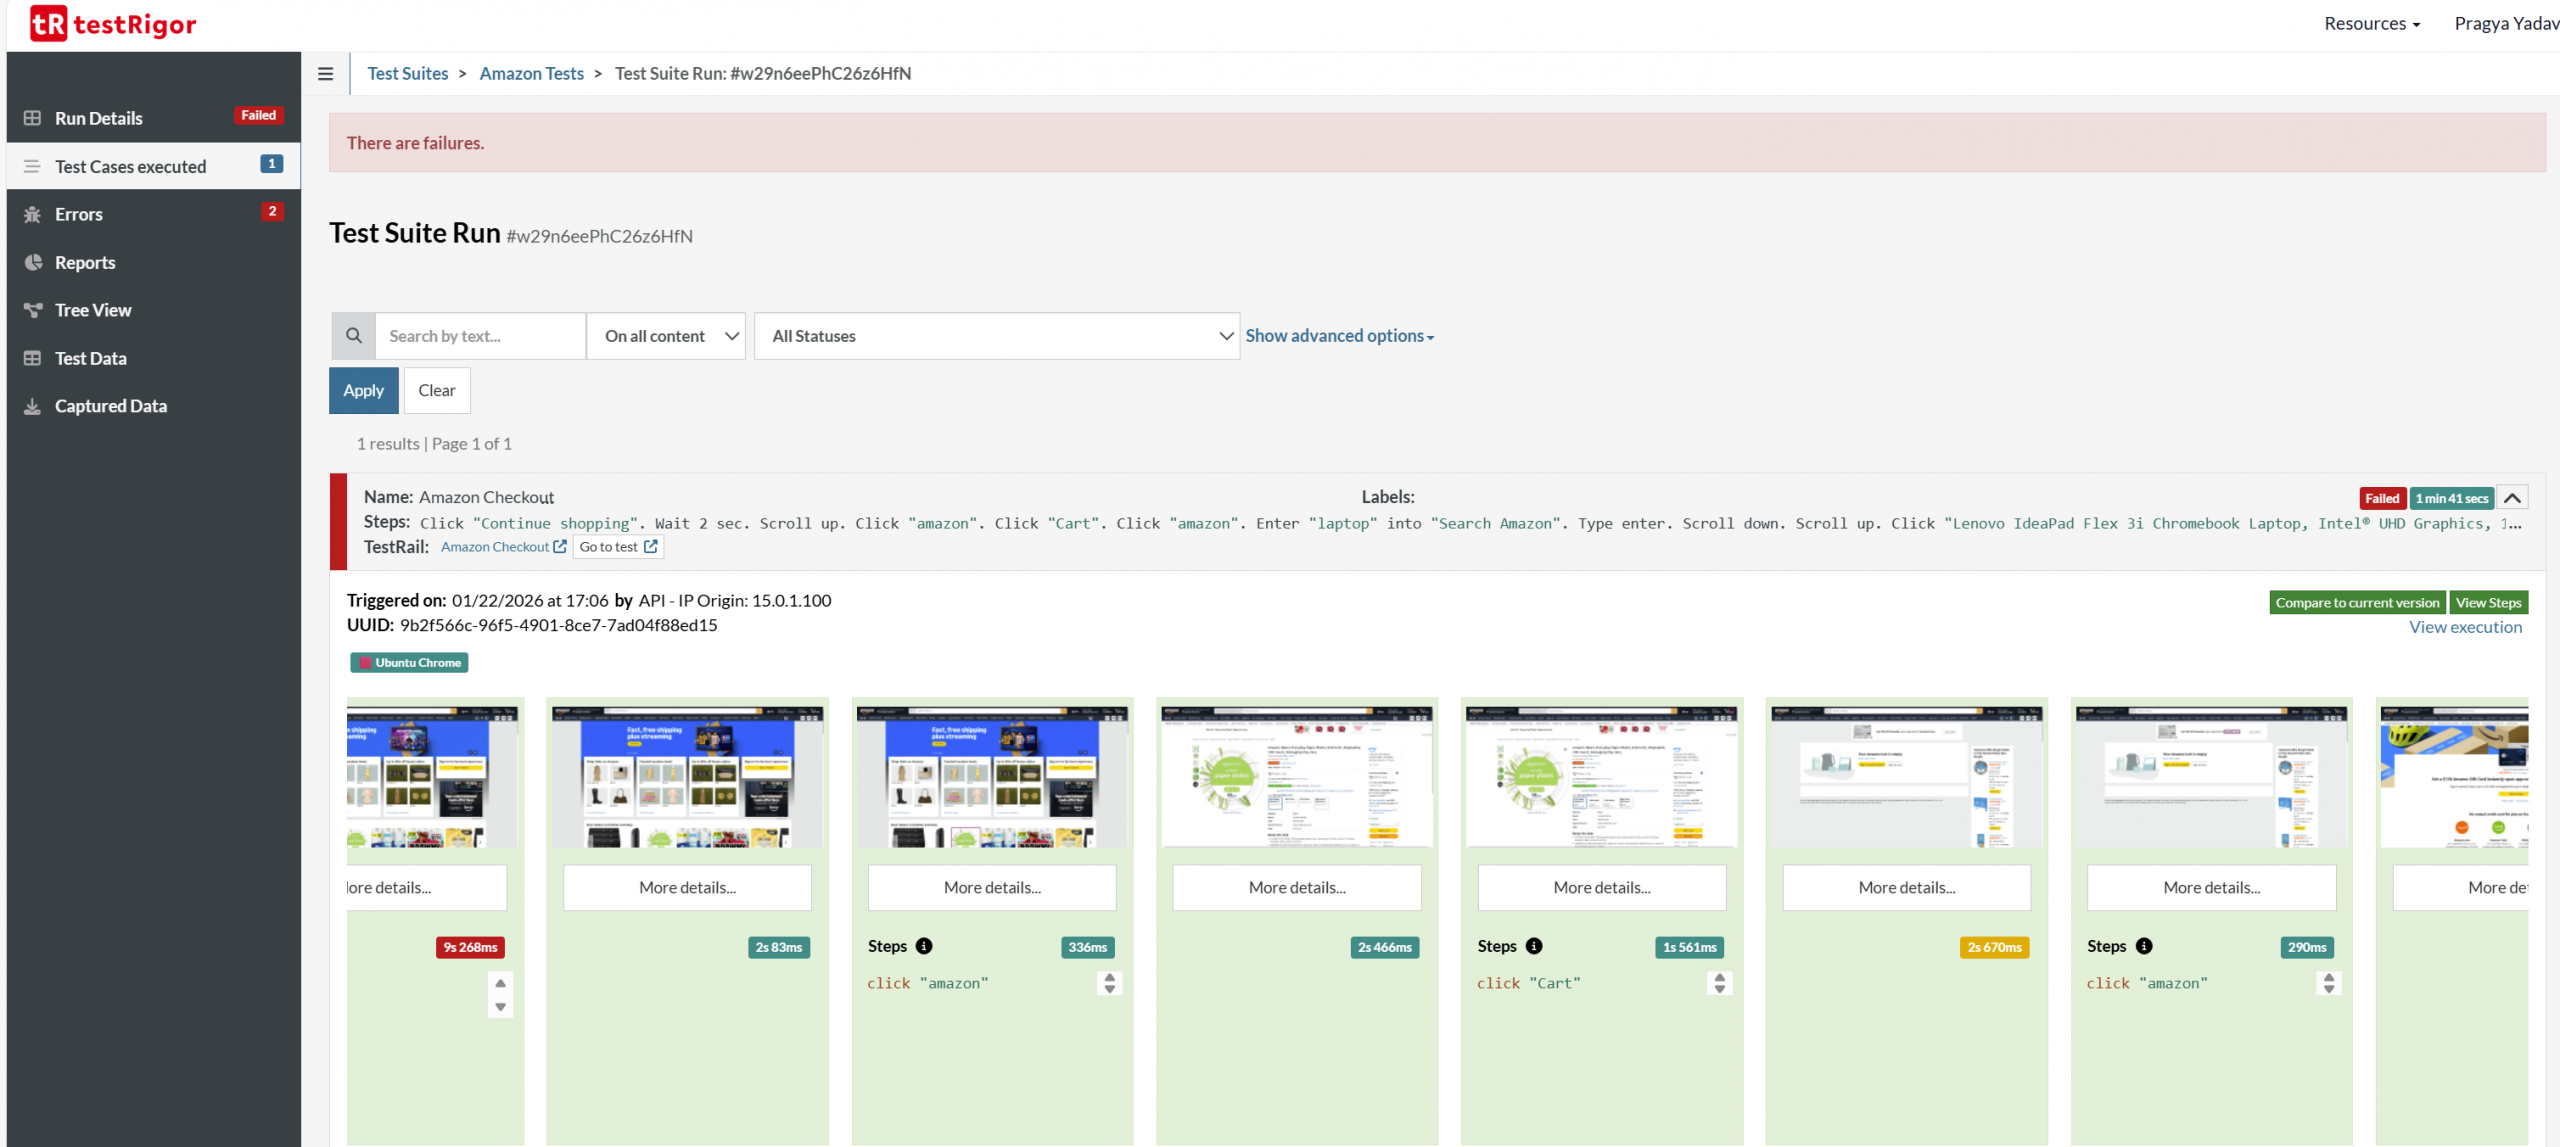Open the Errors bug icon in sidebar
Viewport: 2560px width, 1147px height.
(32, 214)
